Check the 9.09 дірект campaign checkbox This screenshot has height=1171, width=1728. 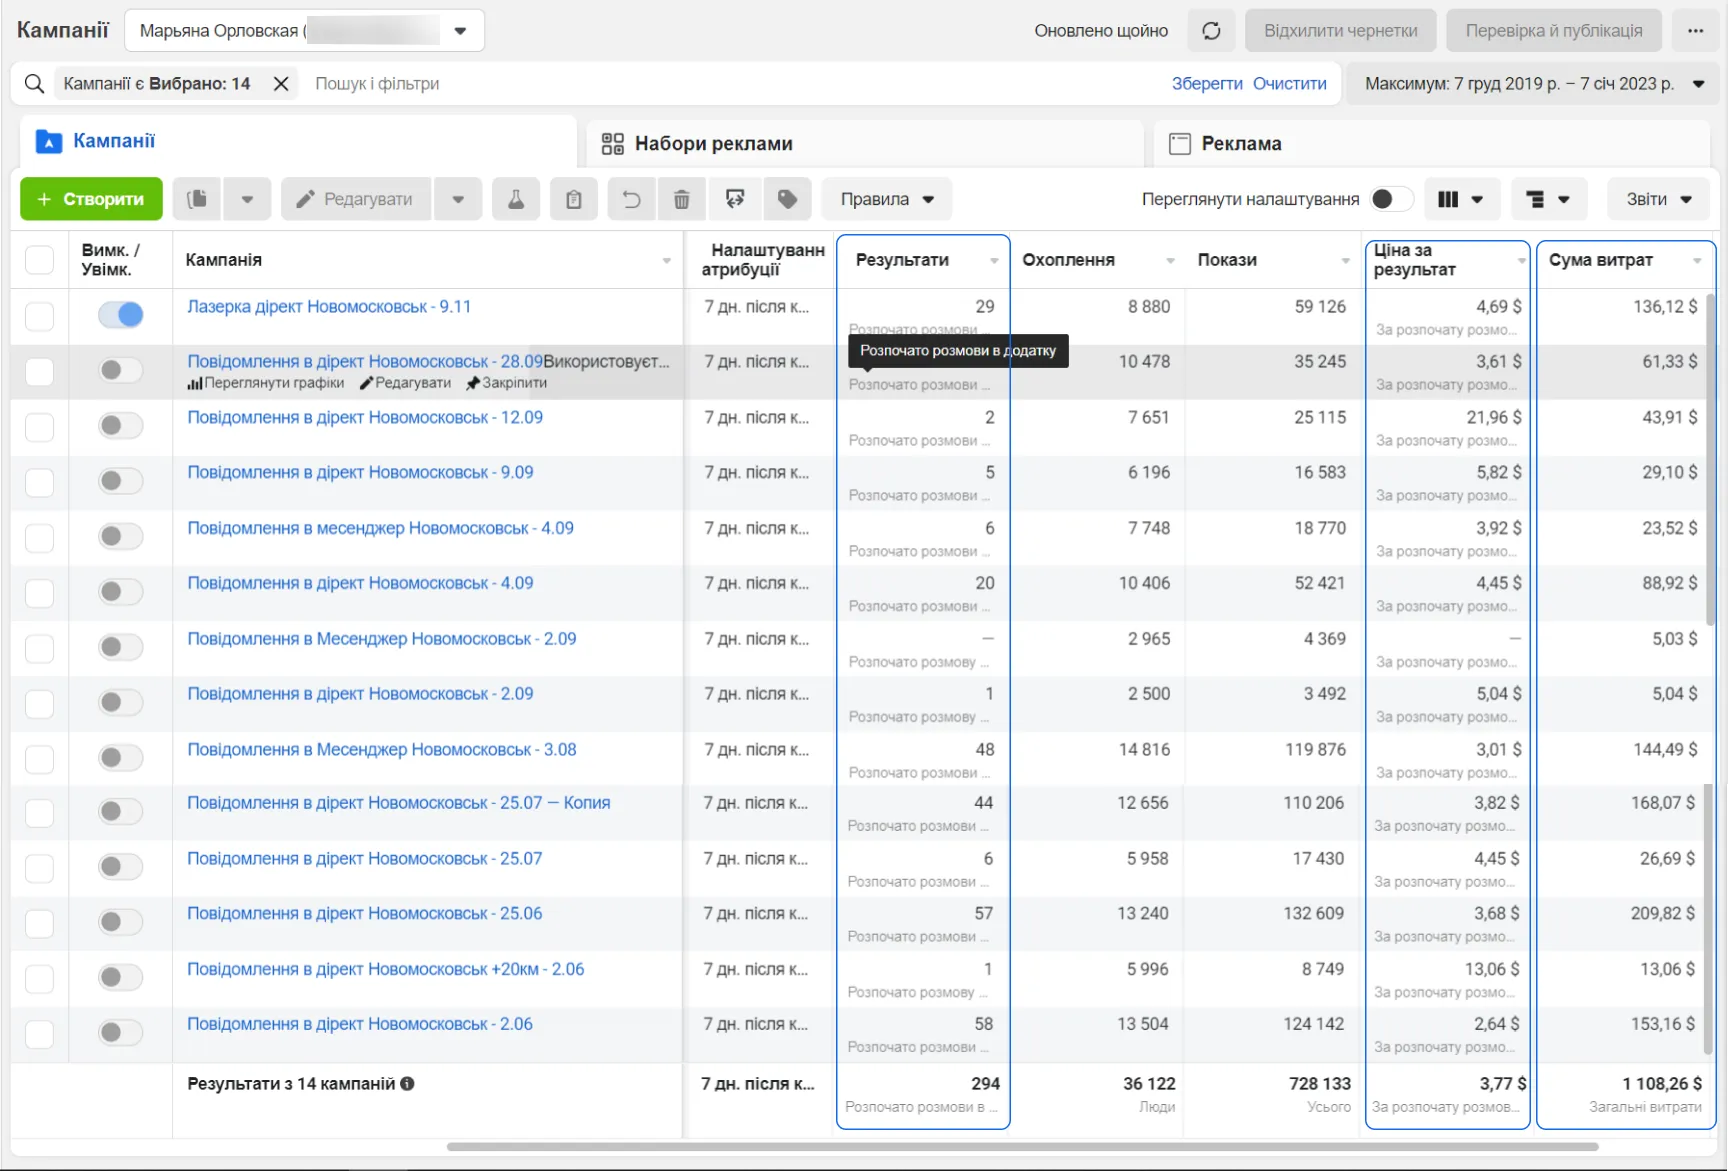click(x=39, y=482)
